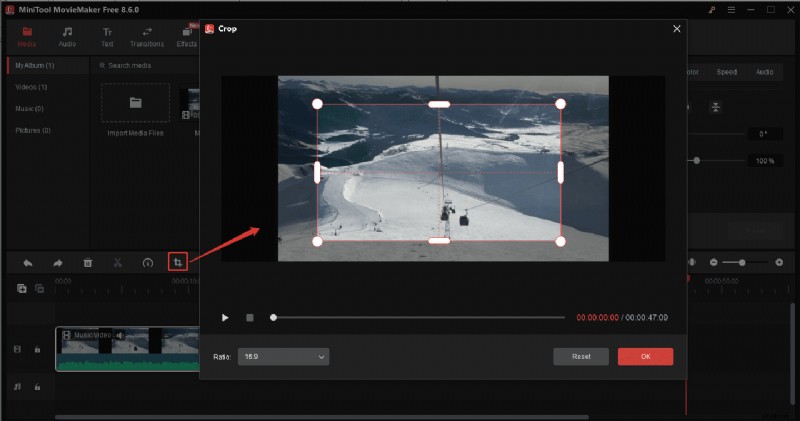Open the Media tab
Screen dimensions: 800x421
pos(27,37)
